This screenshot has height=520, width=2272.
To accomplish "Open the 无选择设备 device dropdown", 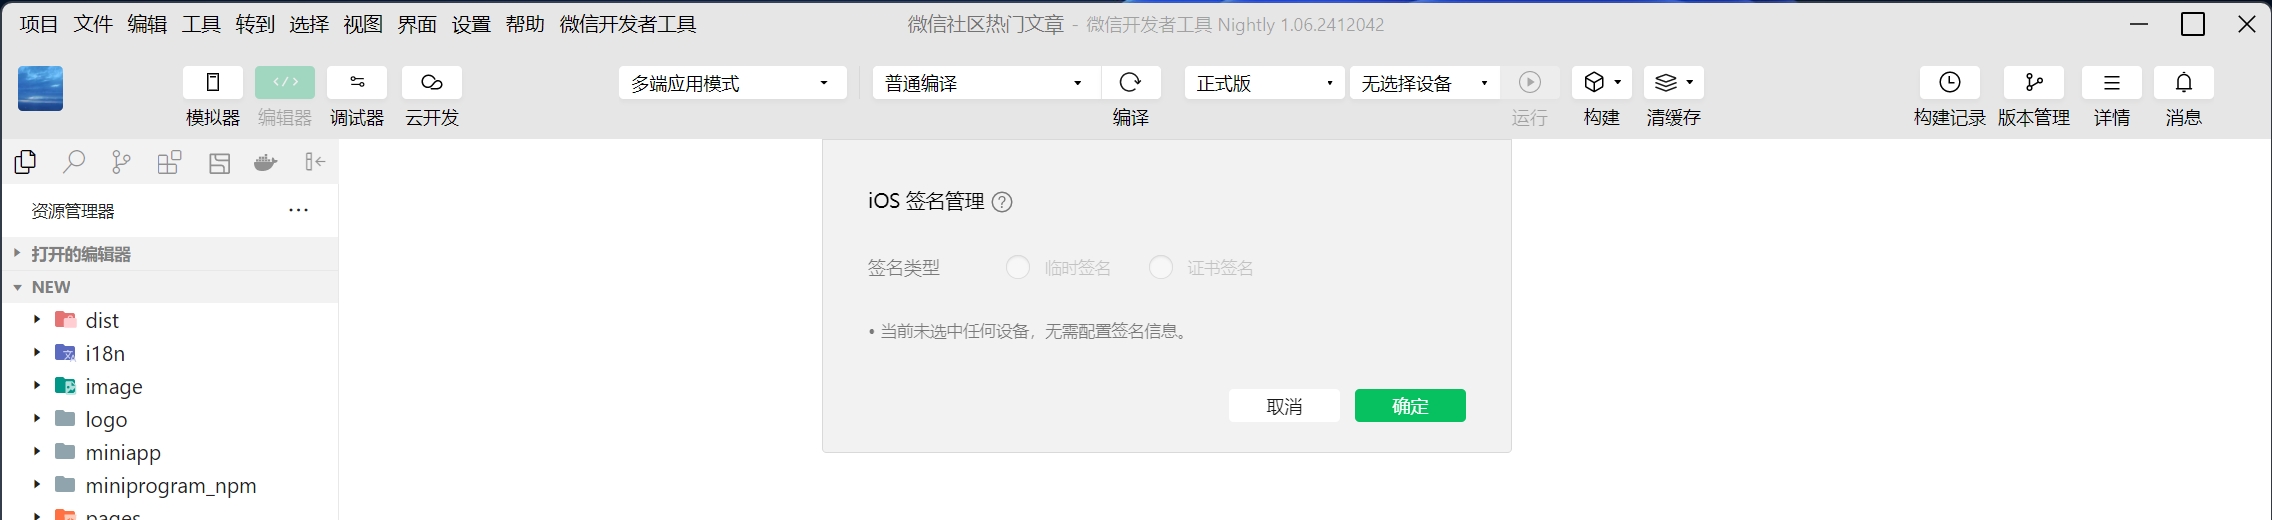I will pos(1425,83).
